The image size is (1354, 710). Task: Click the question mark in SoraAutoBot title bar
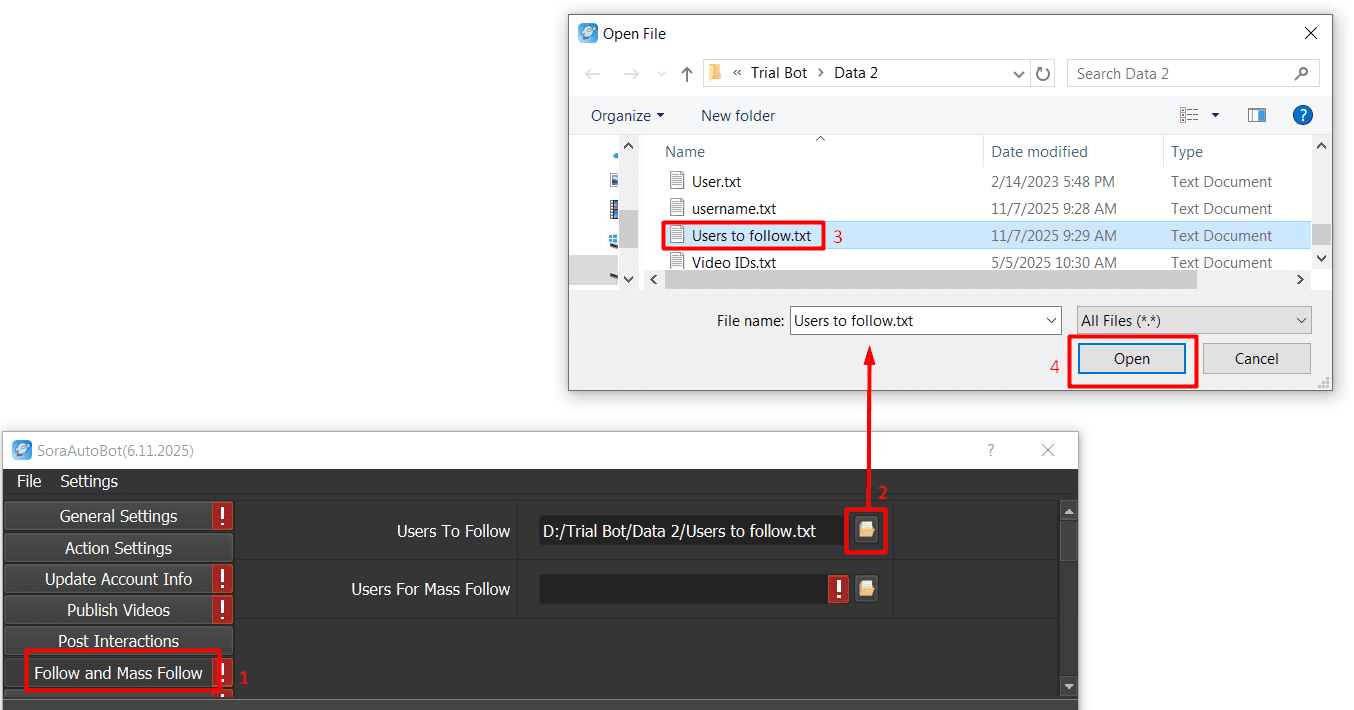(990, 450)
